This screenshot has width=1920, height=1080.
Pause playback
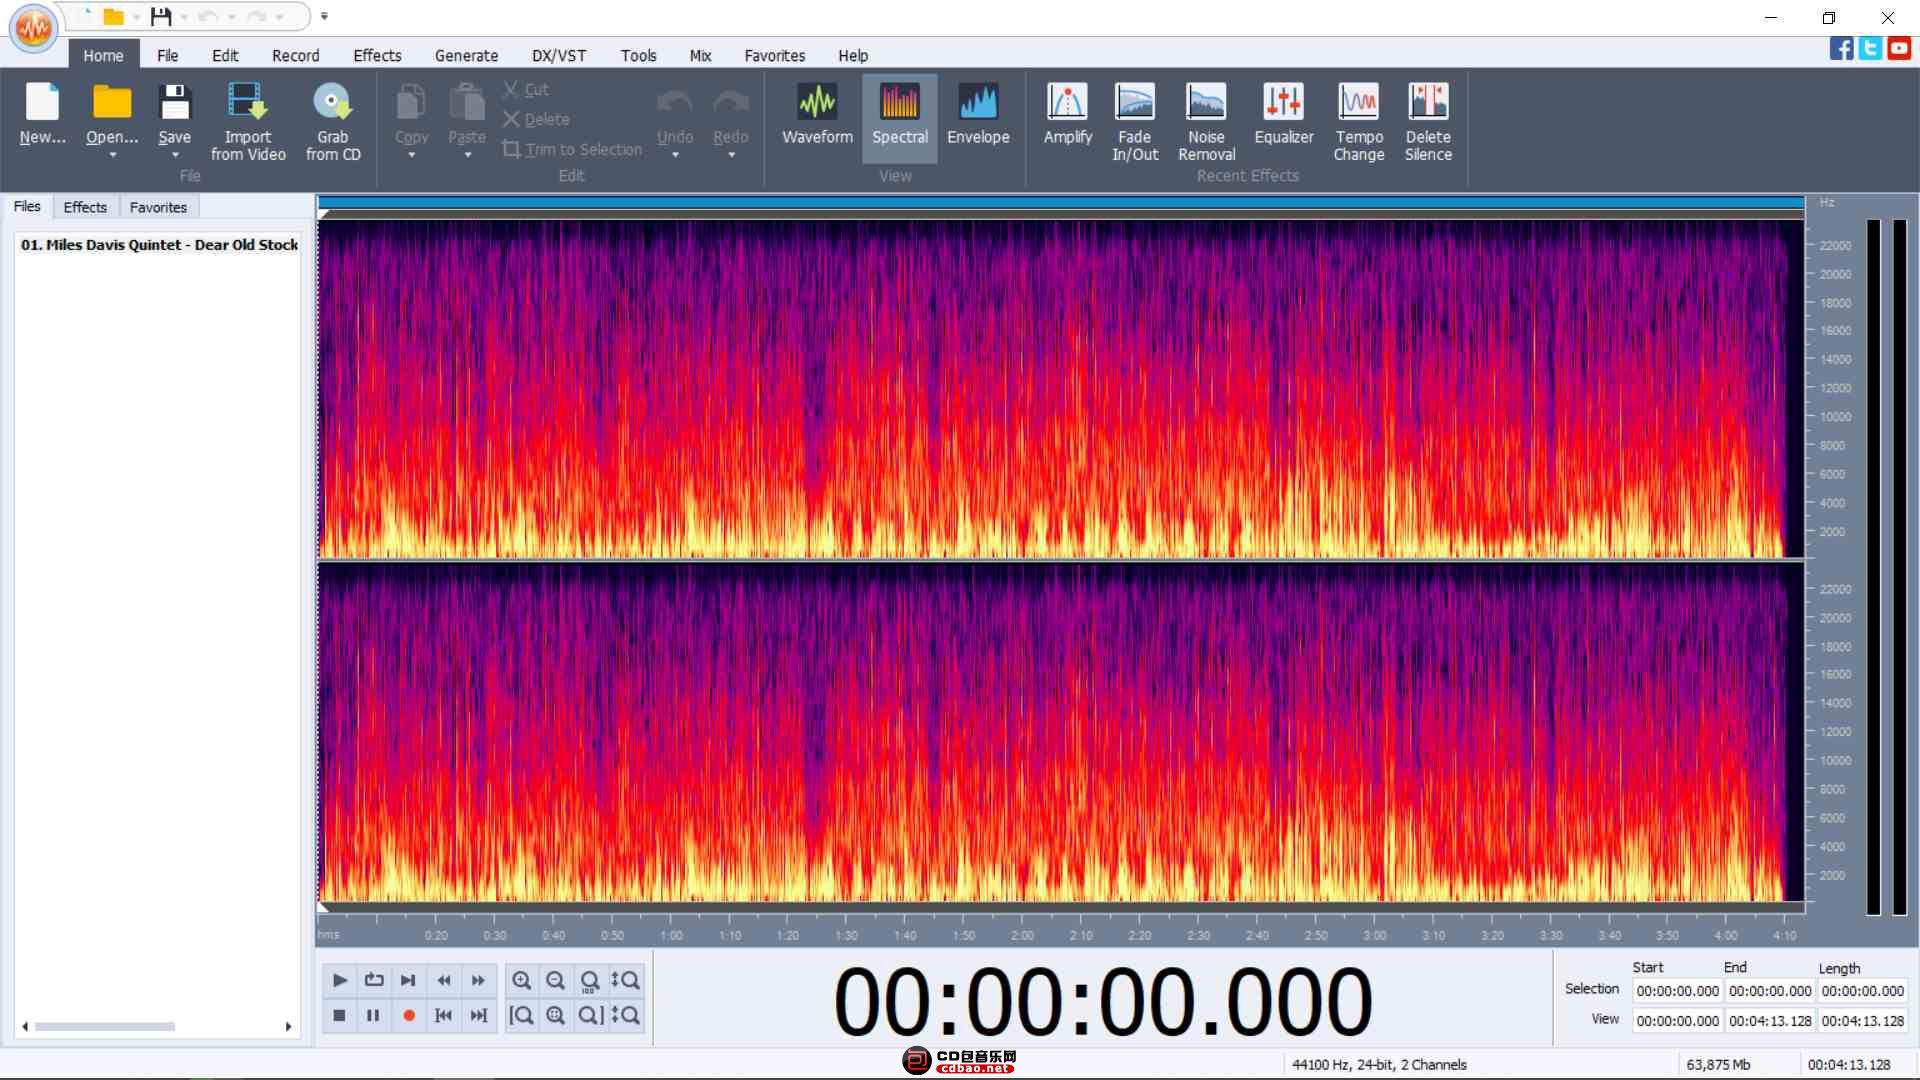click(374, 1015)
